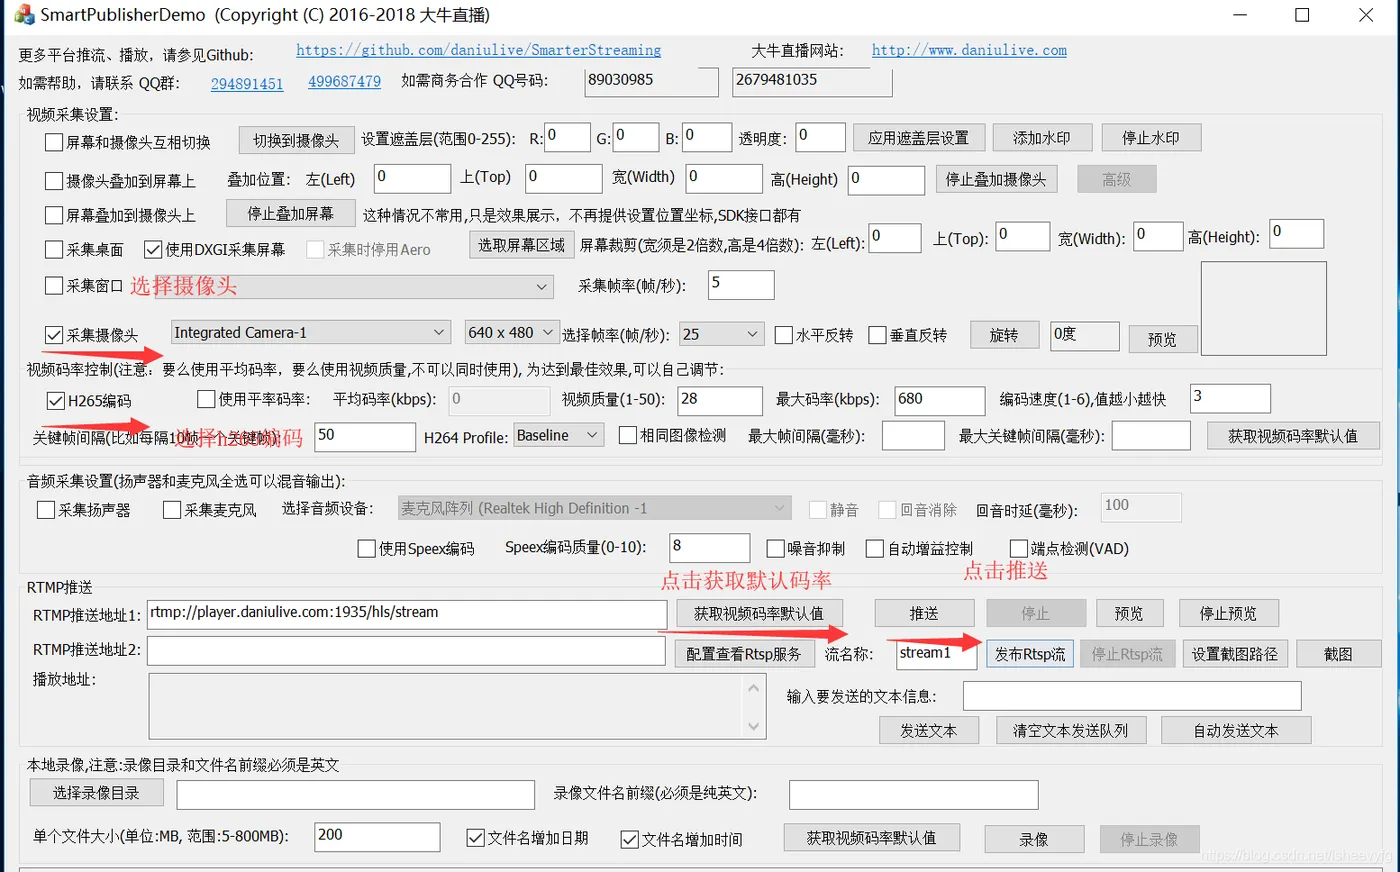Uncheck the H265编码 checkbox

click(x=56, y=401)
